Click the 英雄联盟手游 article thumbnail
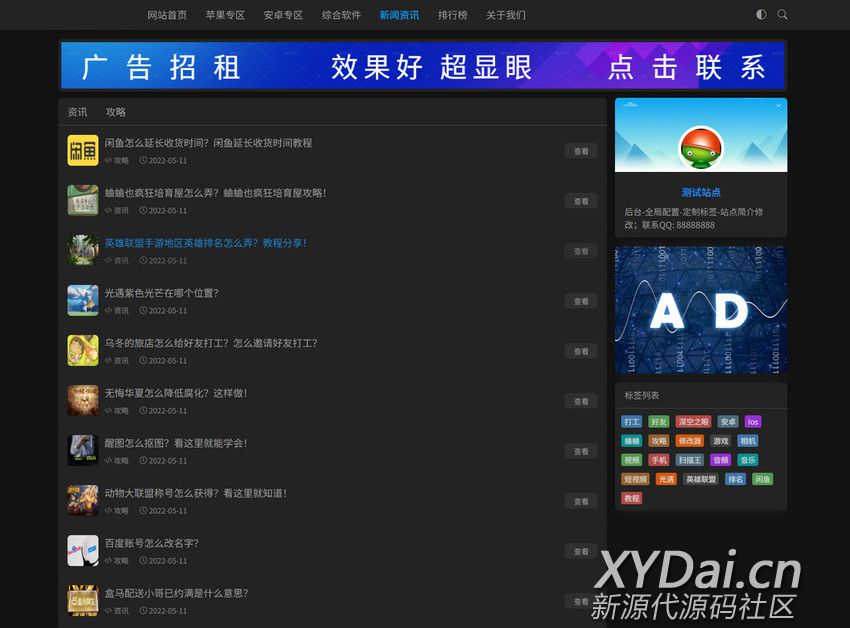The width and height of the screenshot is (850, 628). [82, 251]
